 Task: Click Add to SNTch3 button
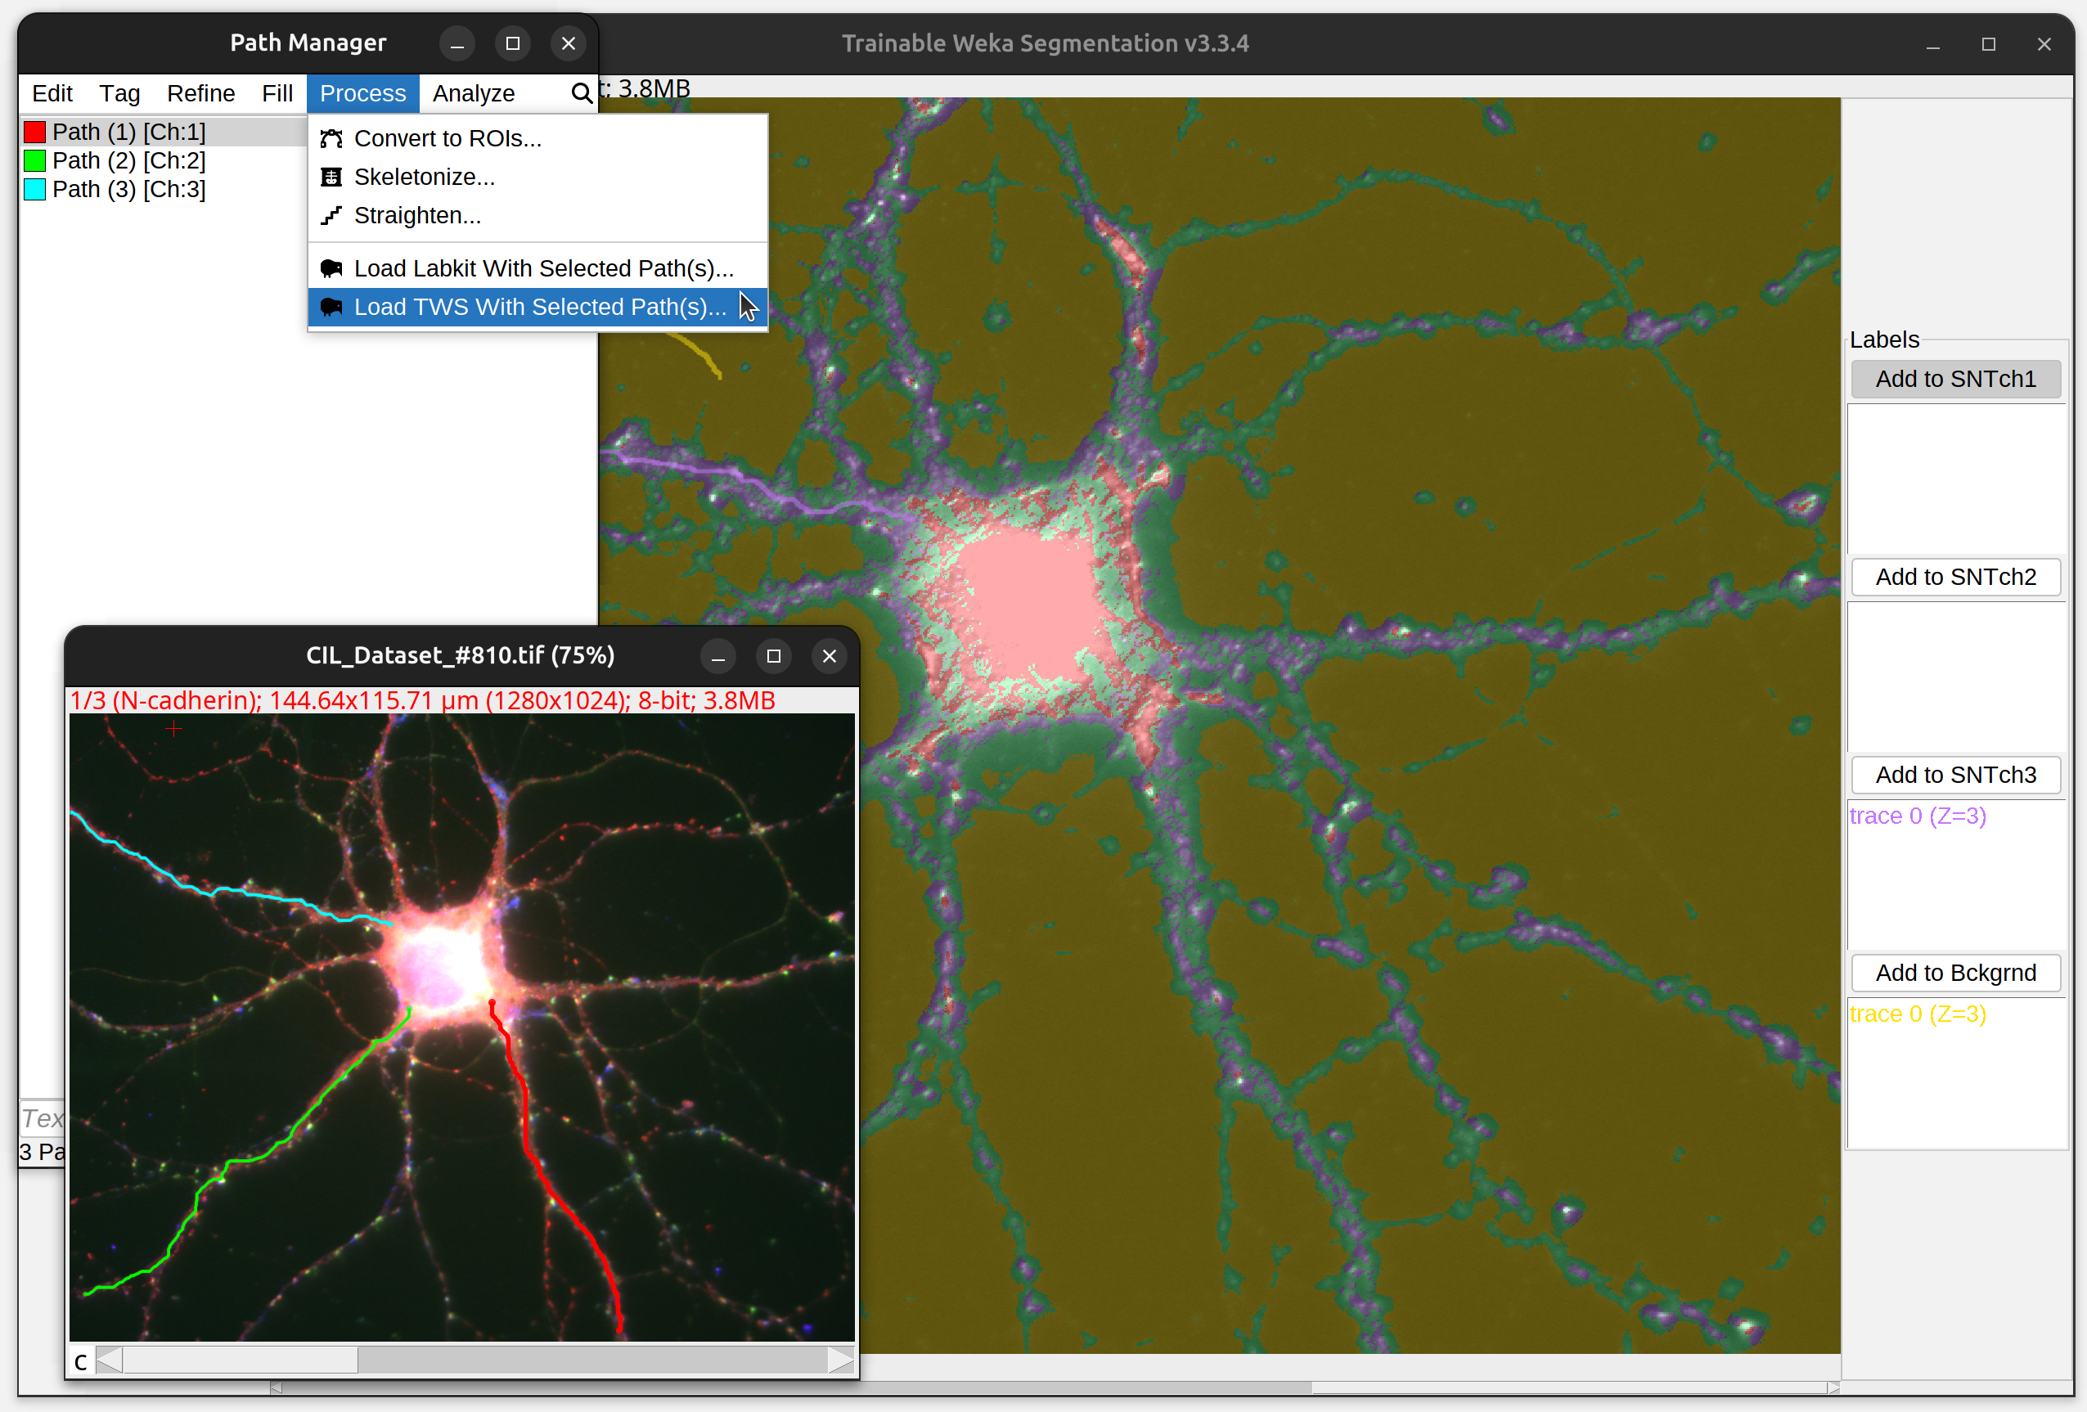[x=1955, y=775]
